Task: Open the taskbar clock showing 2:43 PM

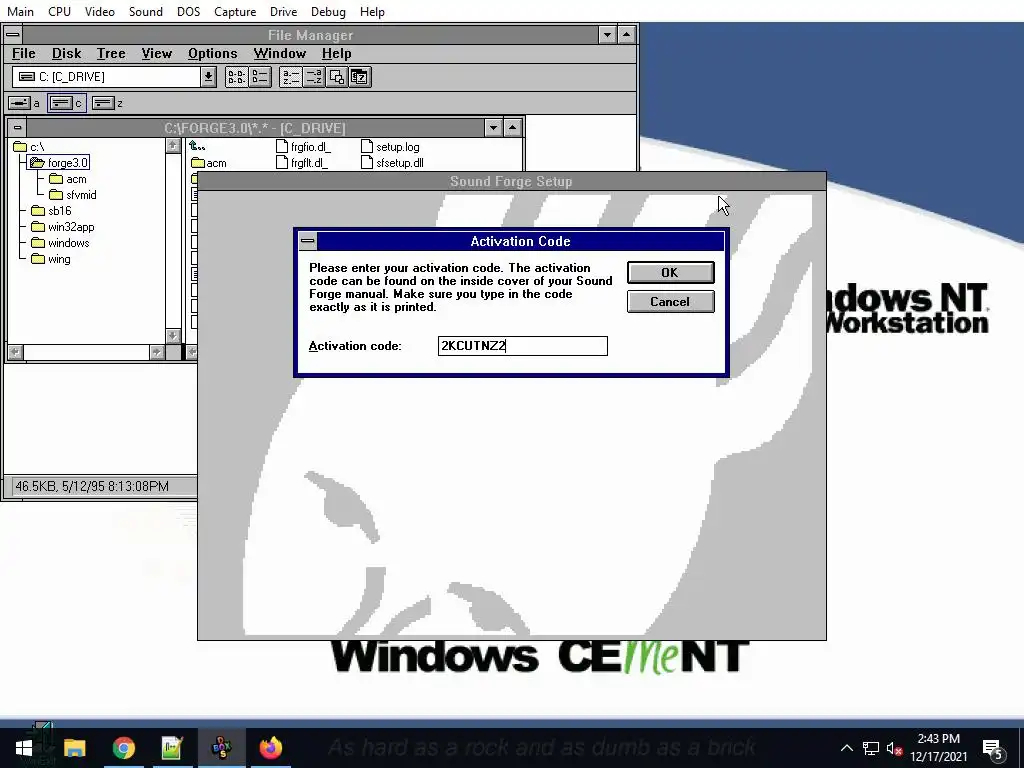Action: 938,748
